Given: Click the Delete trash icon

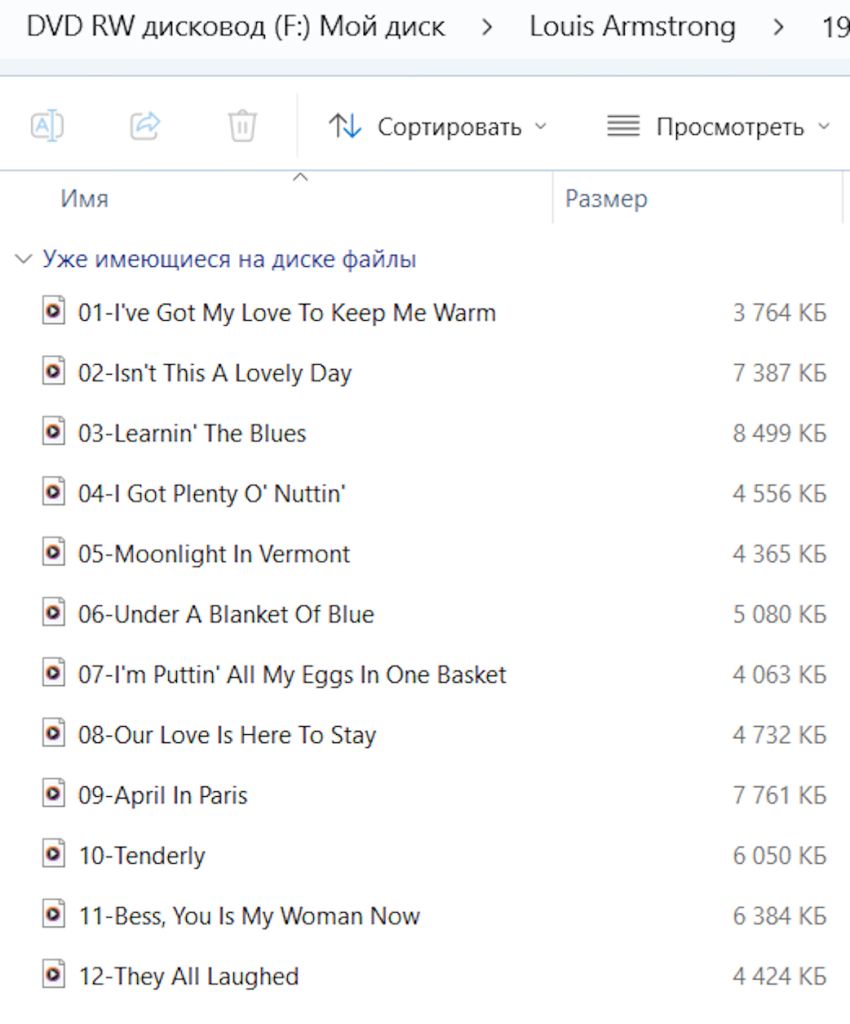Looking at the screenshot, I should coord(242,125).
